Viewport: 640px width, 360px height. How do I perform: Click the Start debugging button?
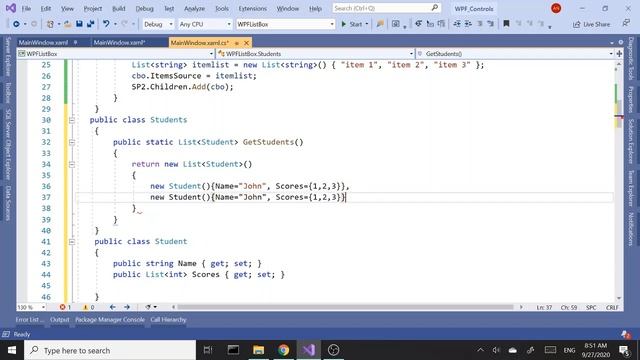[352, 24]
